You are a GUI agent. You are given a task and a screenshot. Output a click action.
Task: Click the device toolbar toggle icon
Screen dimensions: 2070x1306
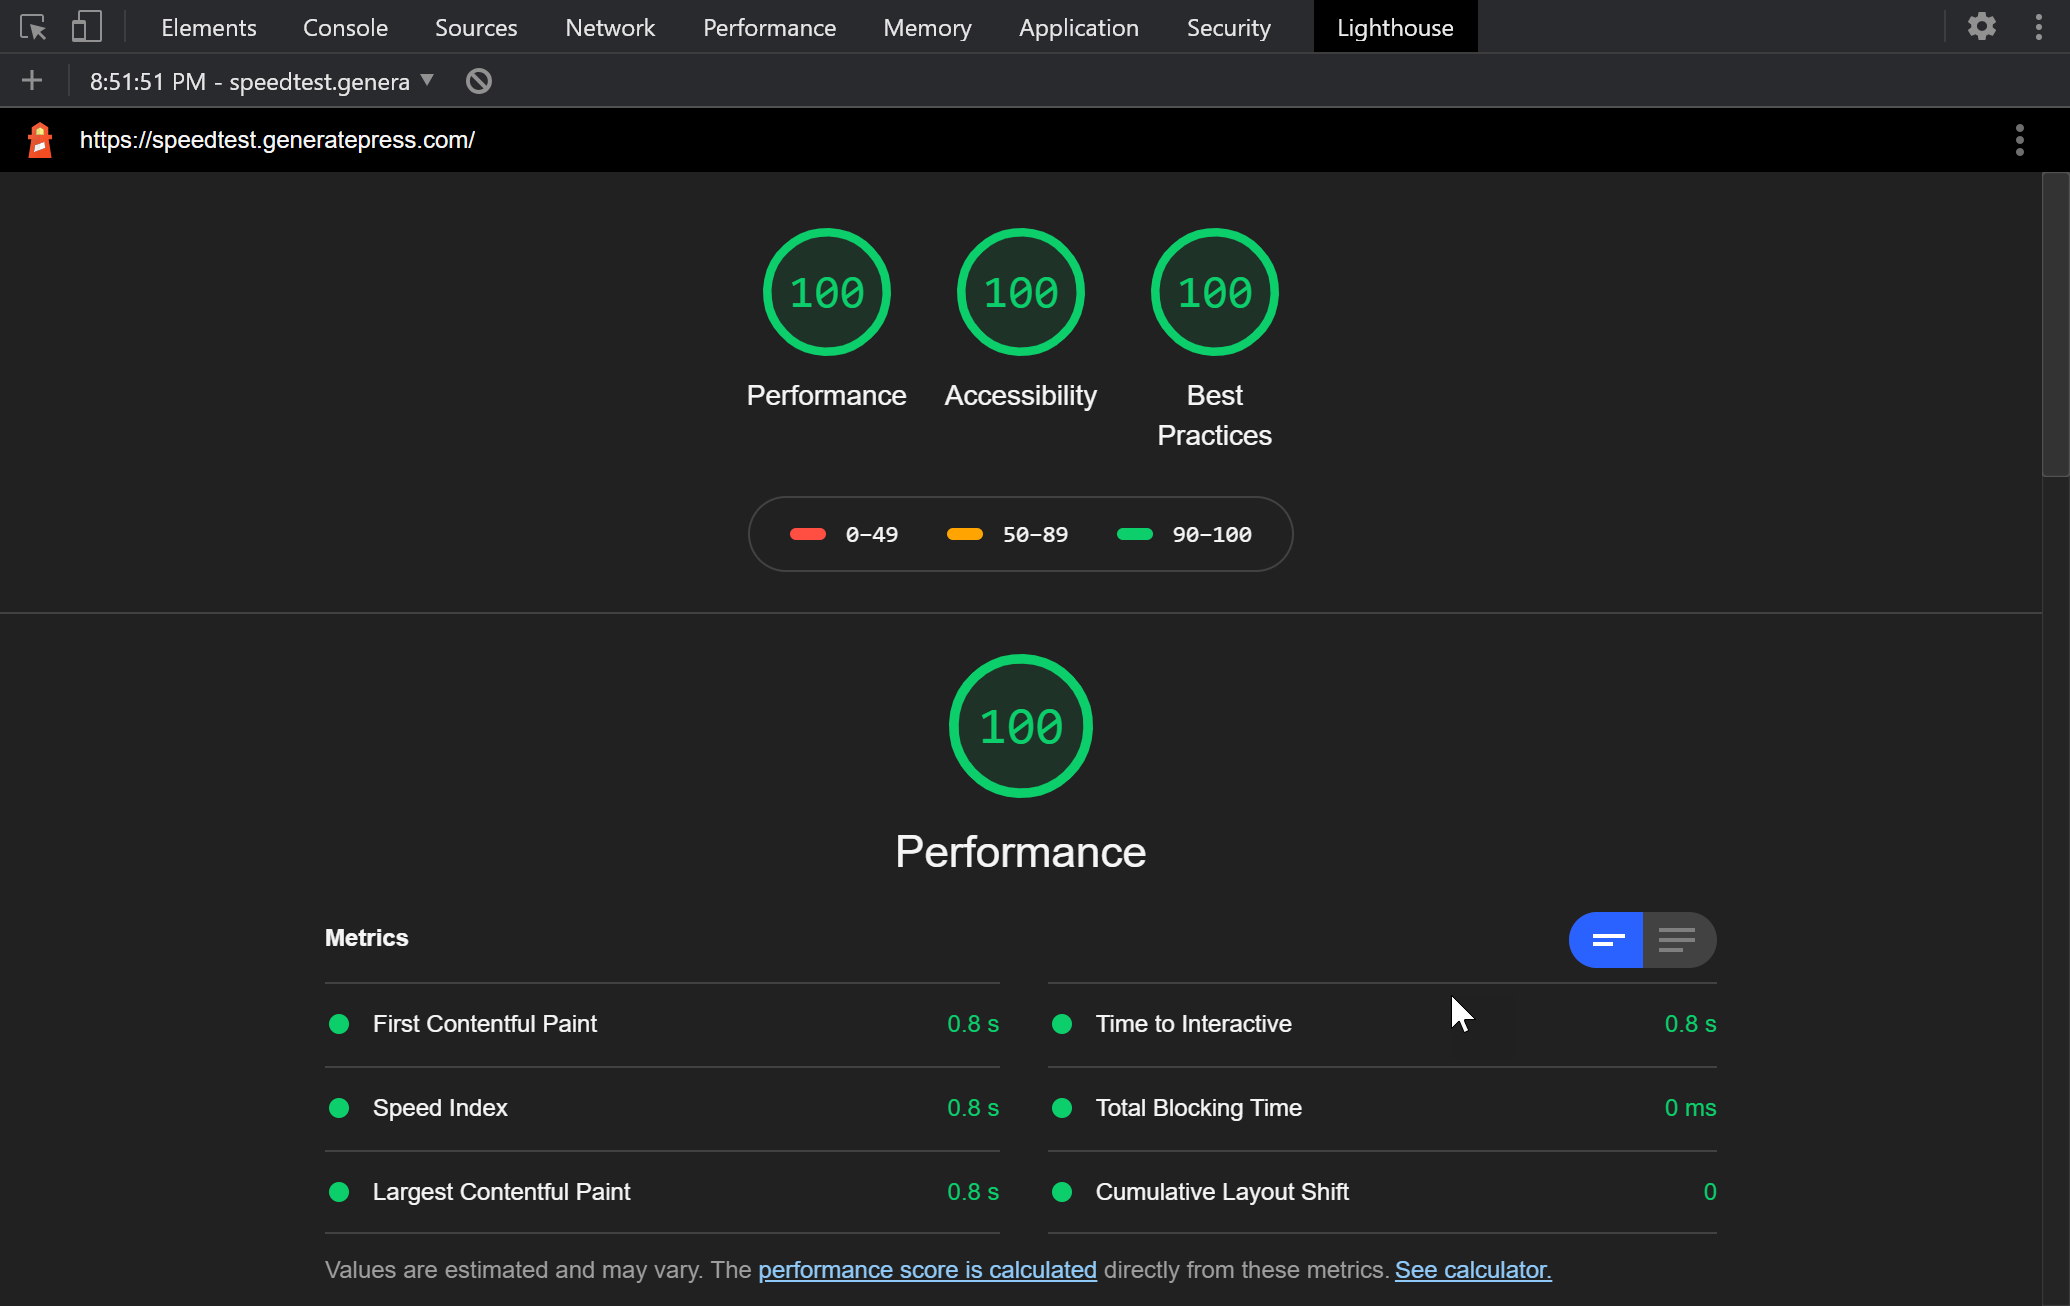(x=86, y=26)
